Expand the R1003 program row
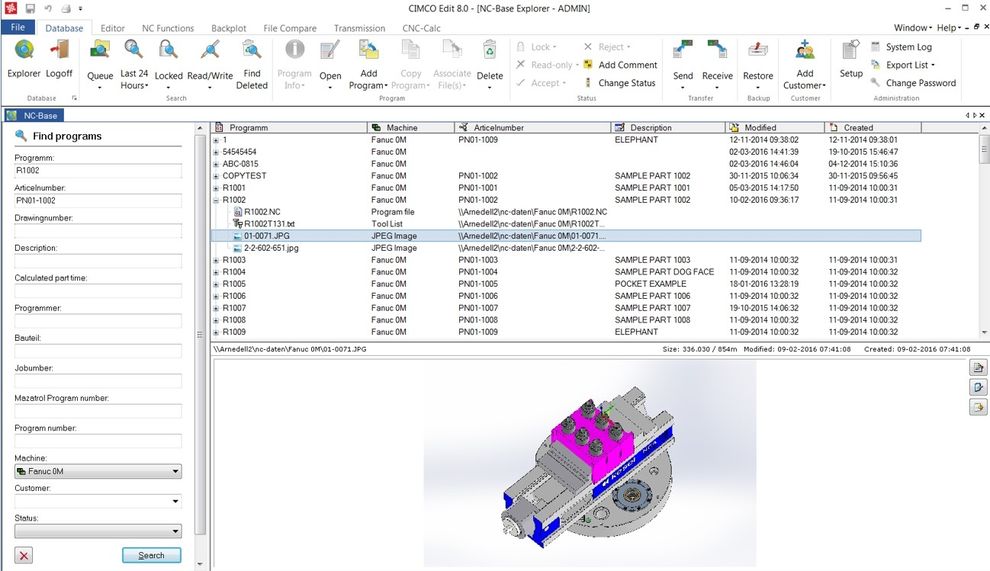The height and width of the screenshot is (571, 990). point(216,260)
